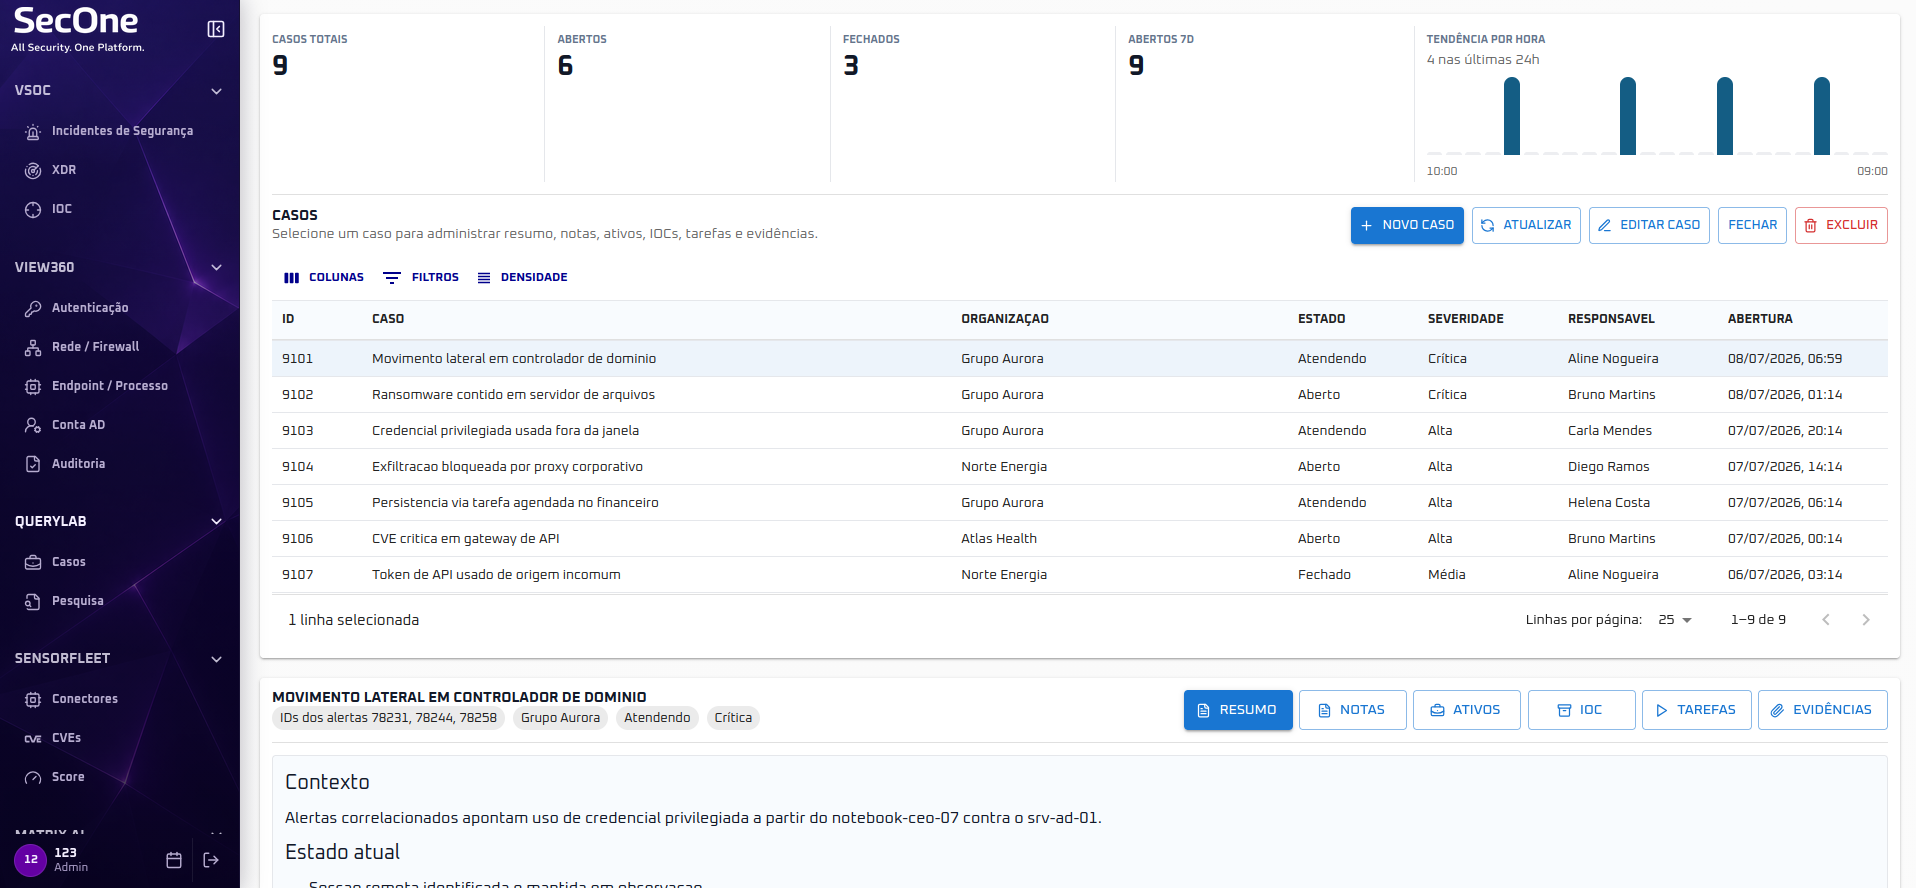Click the last bar in trend chart

(1822, 116)
